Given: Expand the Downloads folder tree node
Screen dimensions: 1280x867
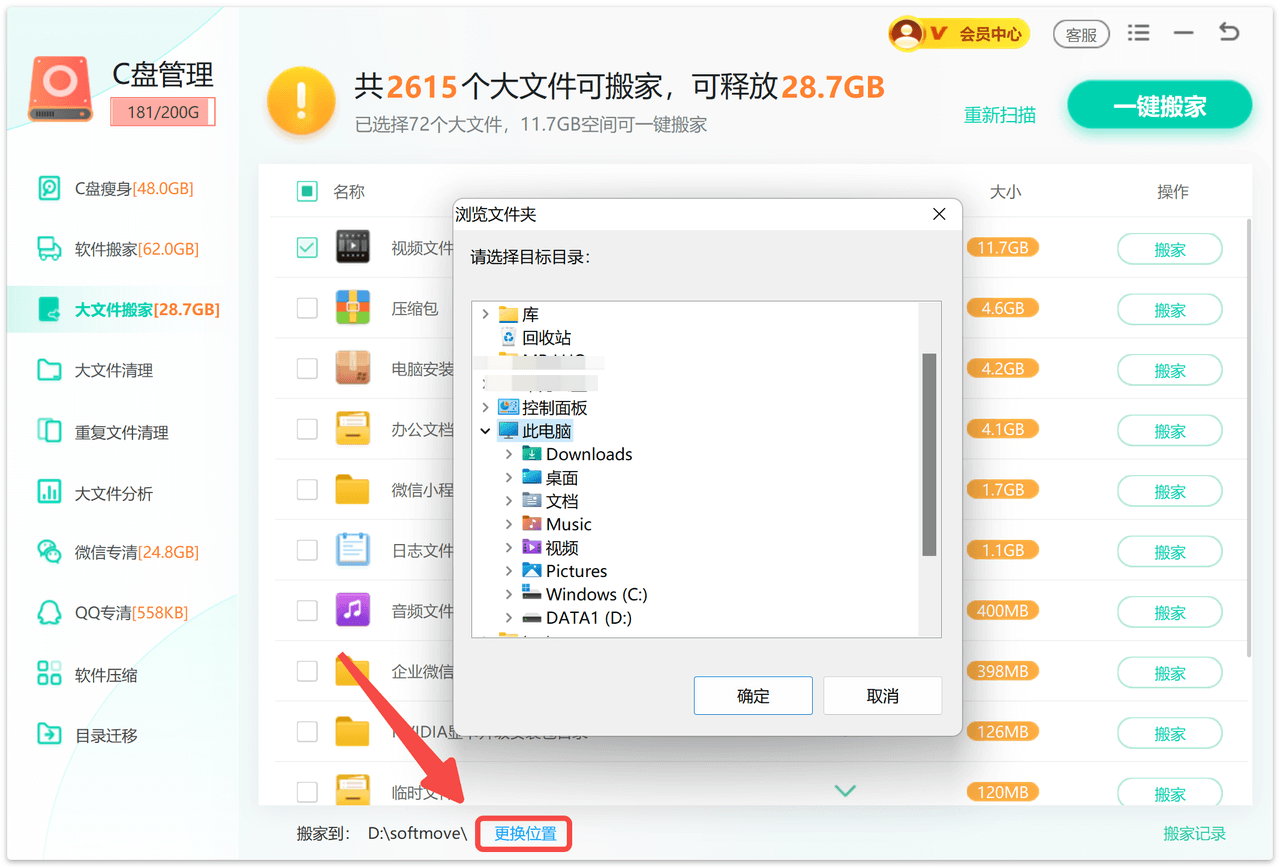Looking at the screenshot, I should click(x=509, y=454).
